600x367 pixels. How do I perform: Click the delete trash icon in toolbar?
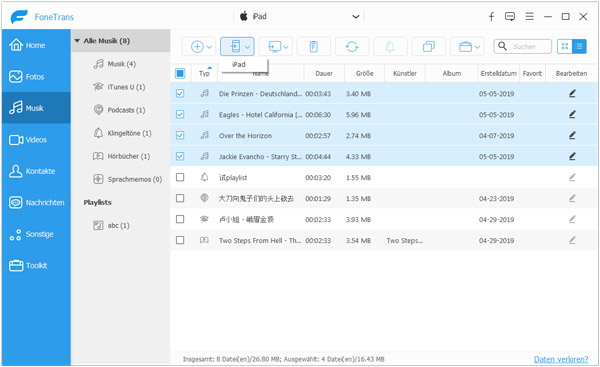313,47
